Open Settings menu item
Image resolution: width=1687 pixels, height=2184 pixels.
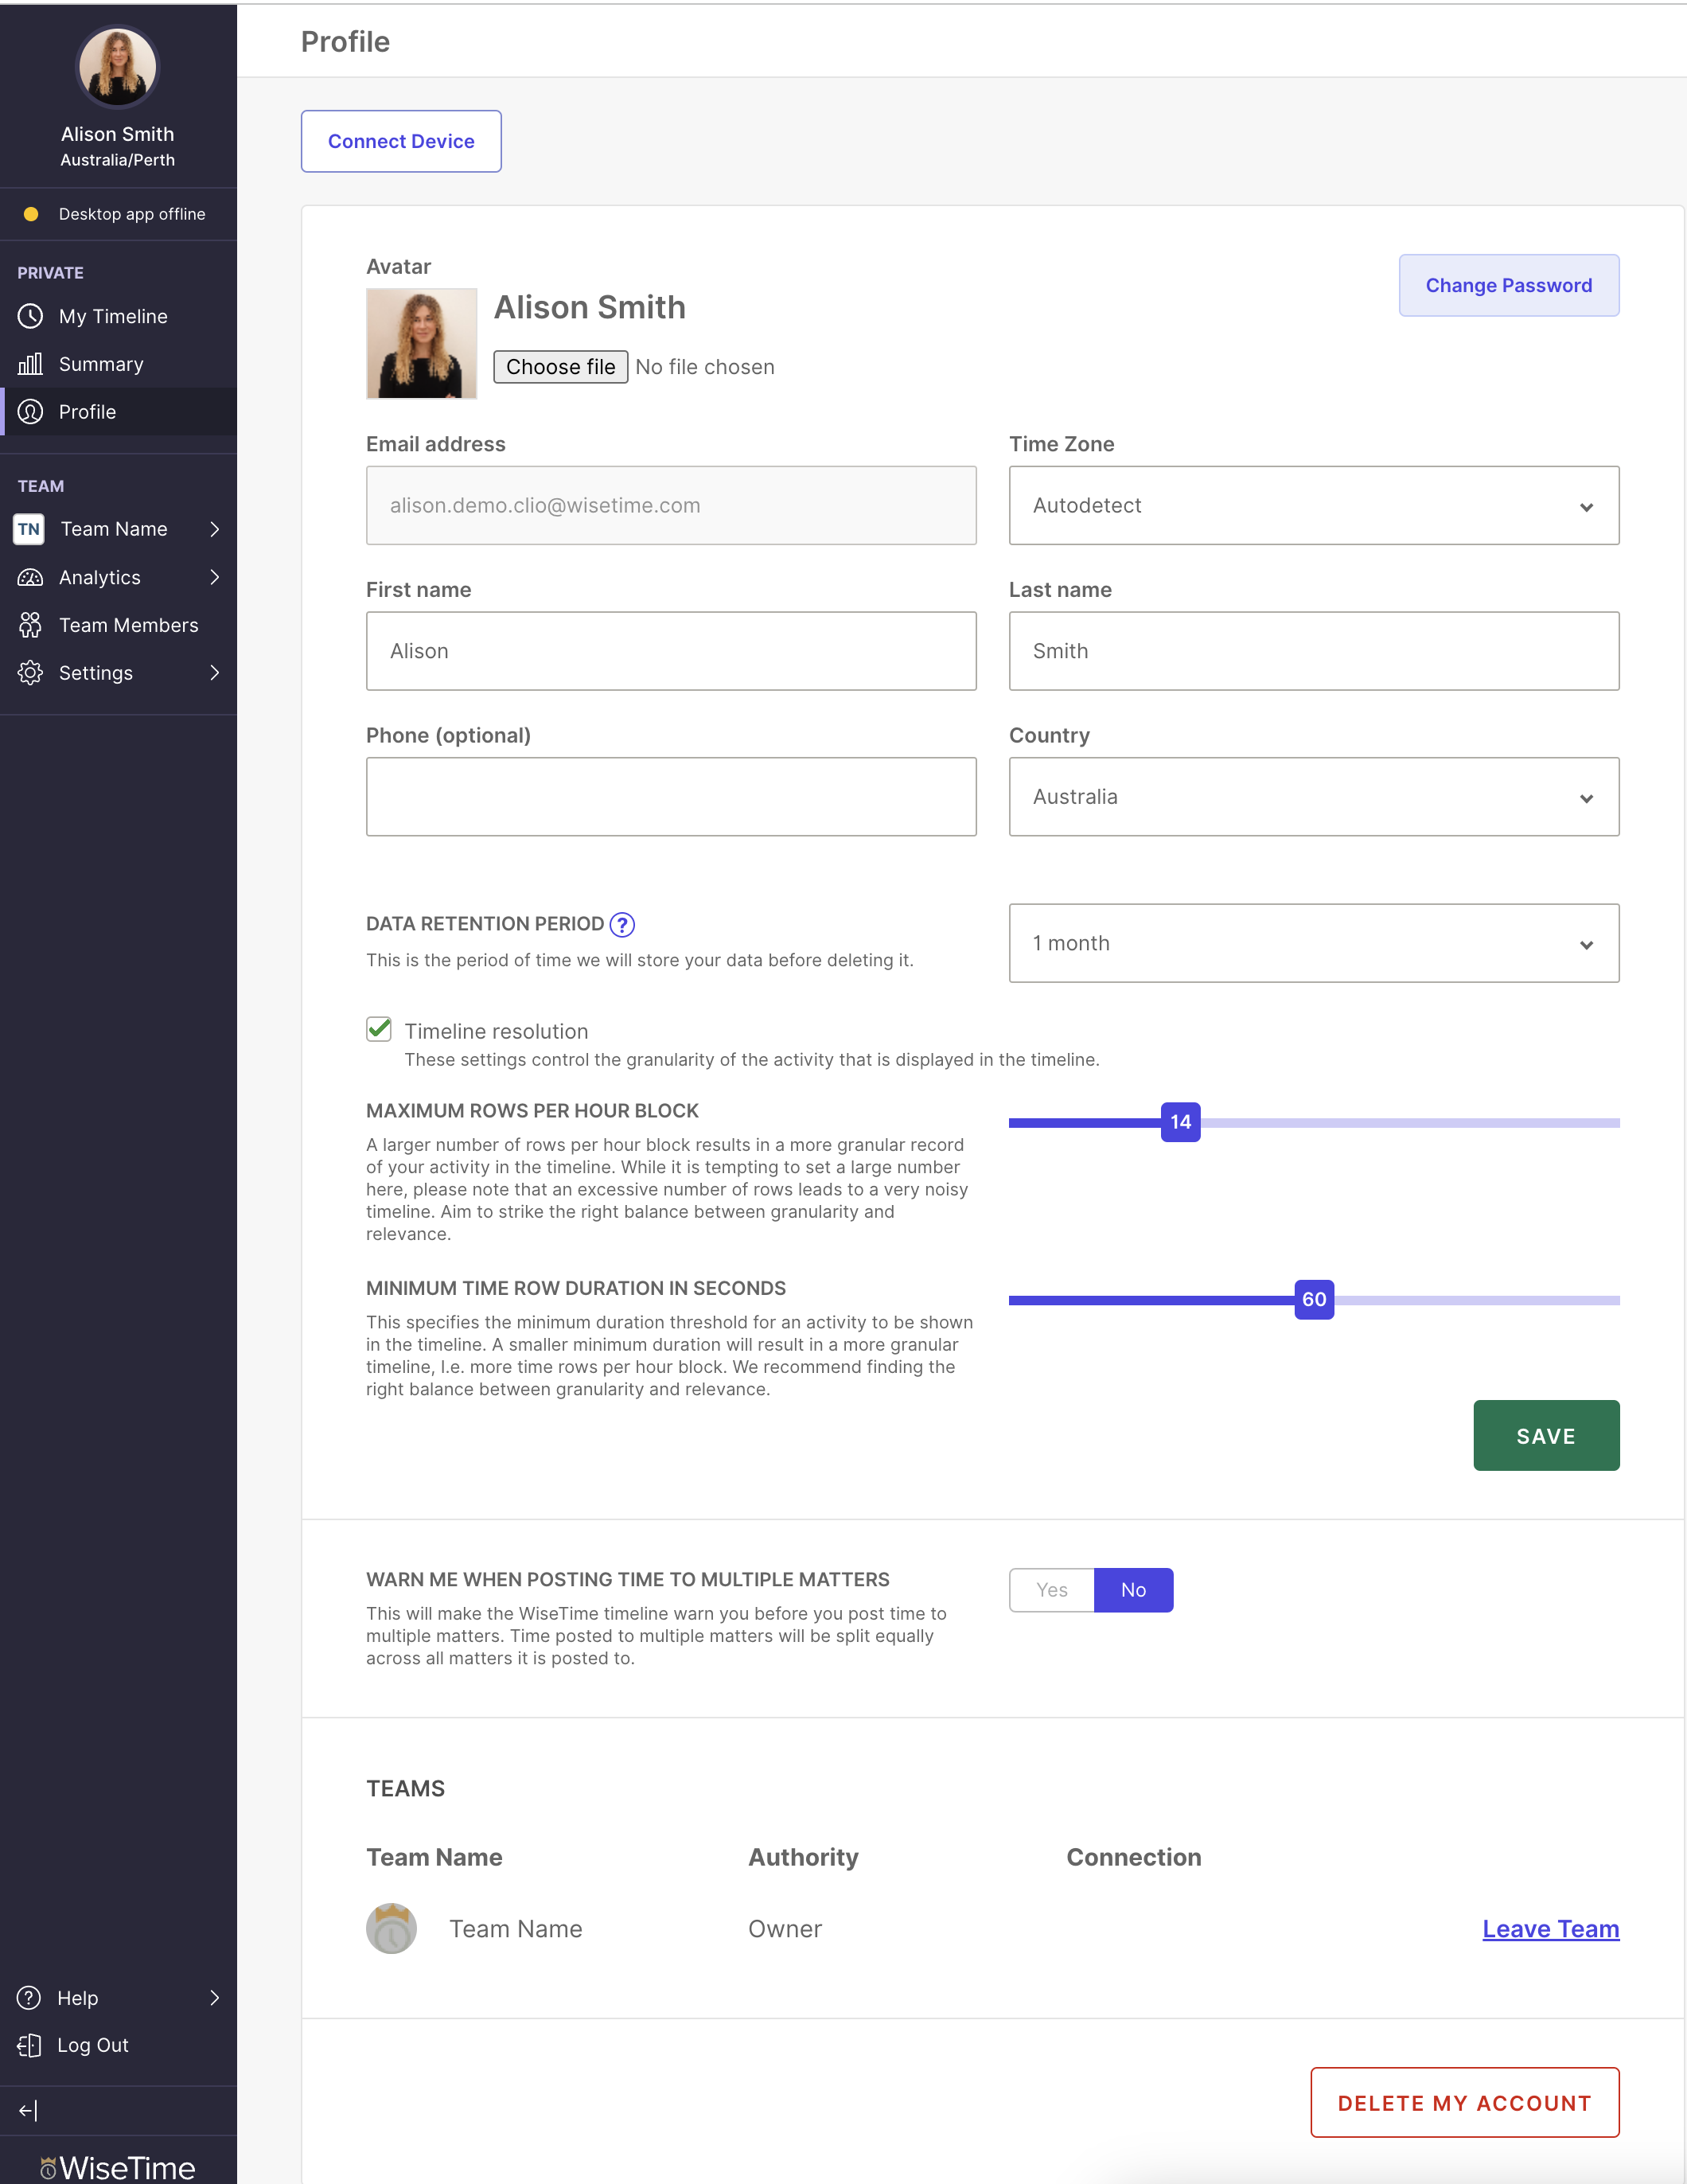[118, 673]
